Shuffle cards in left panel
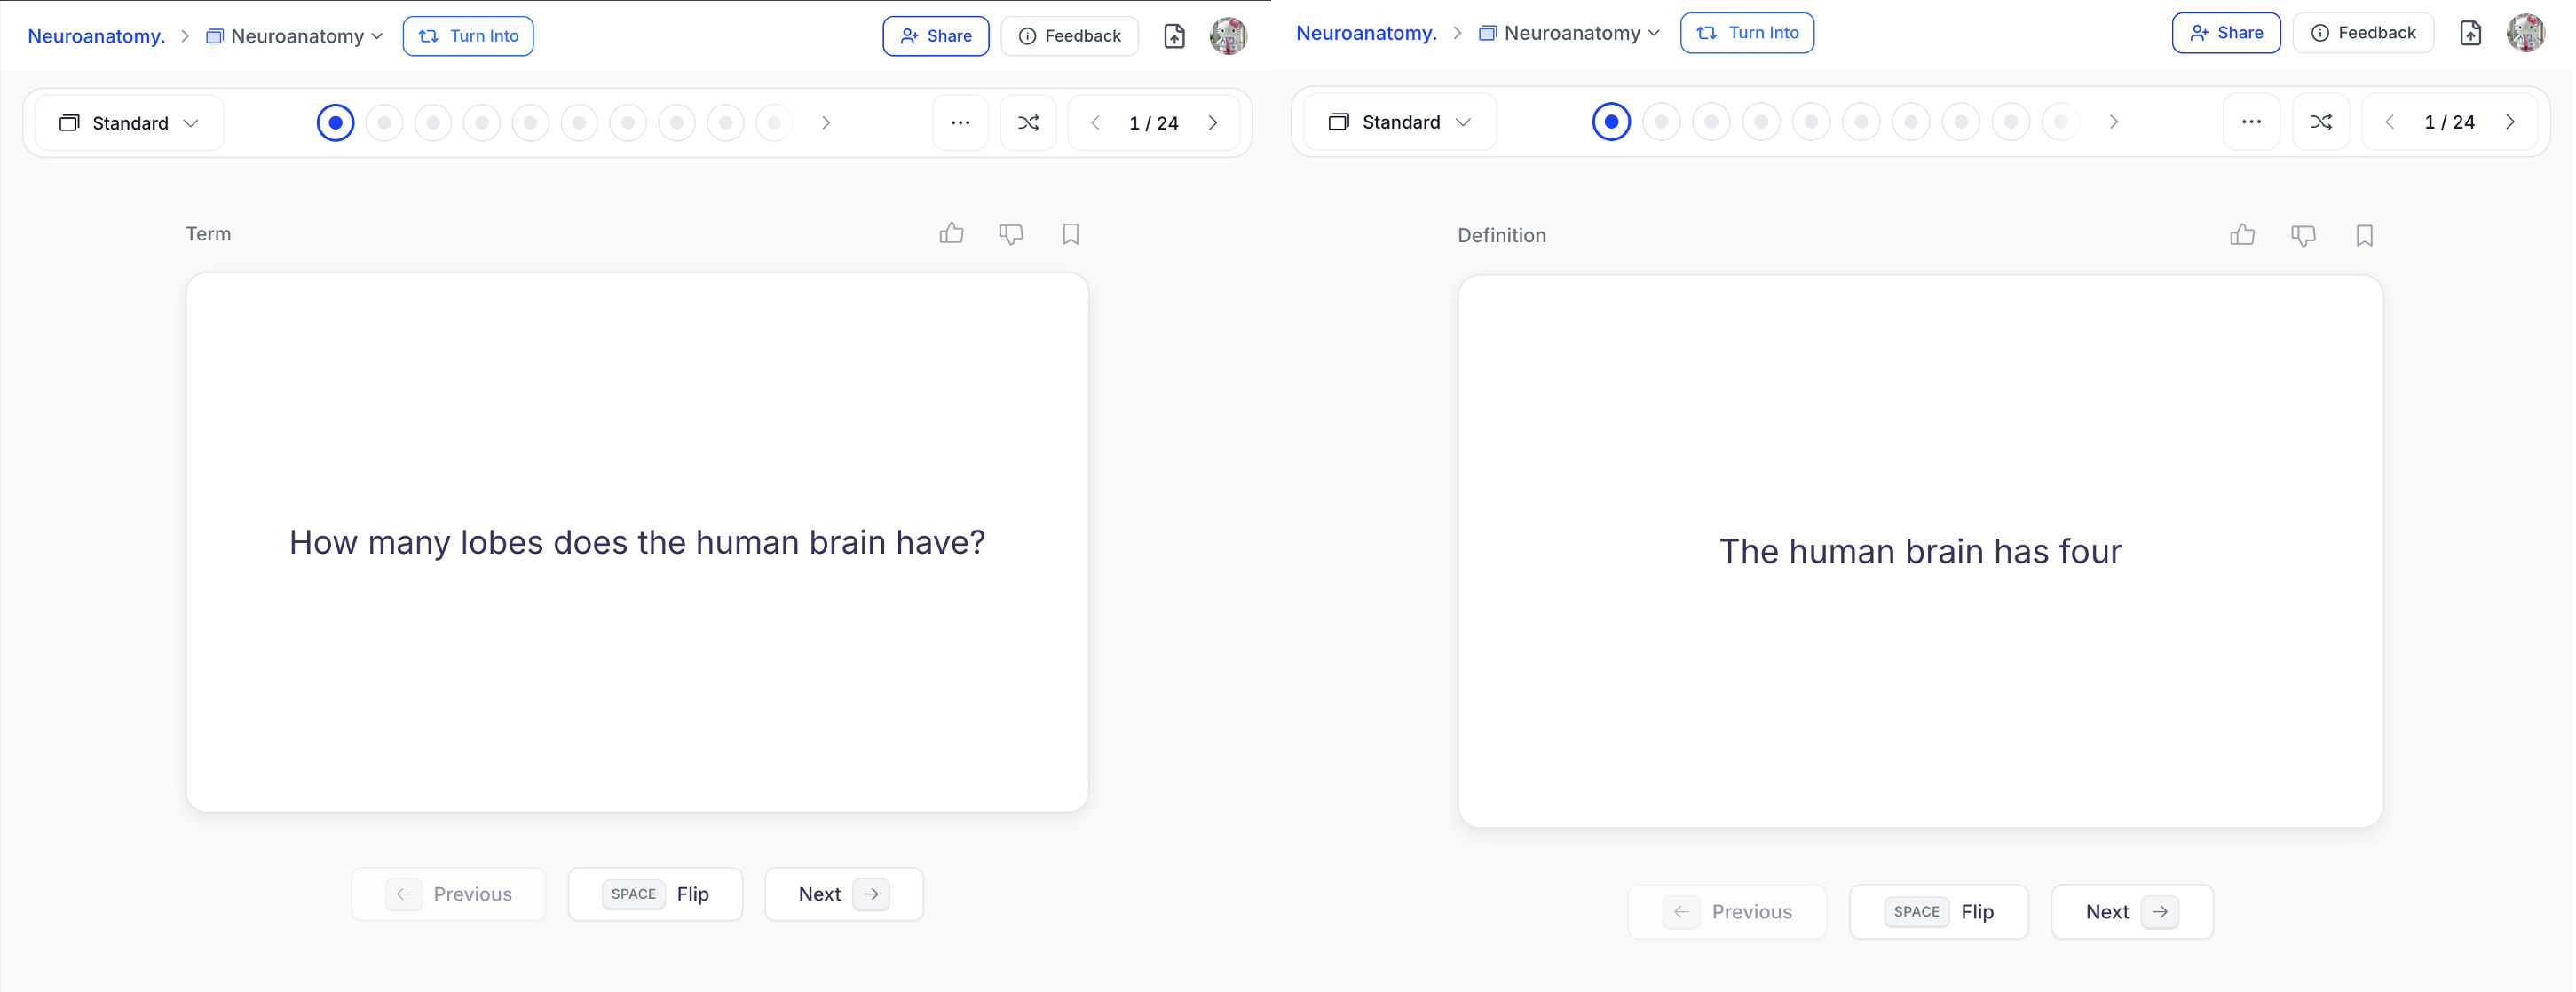 coord(1028,123)
